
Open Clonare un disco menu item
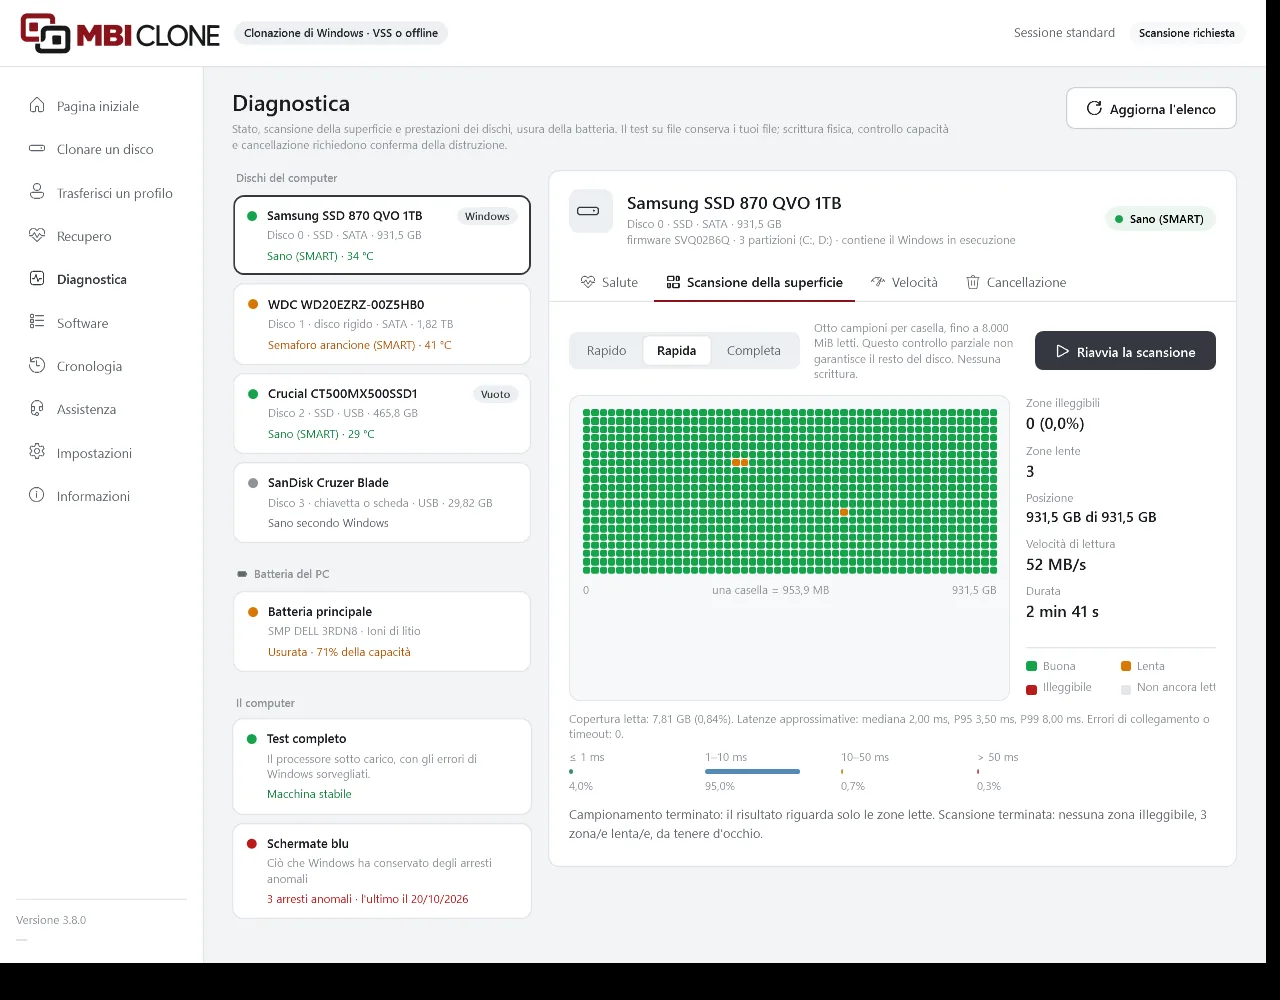102,149
